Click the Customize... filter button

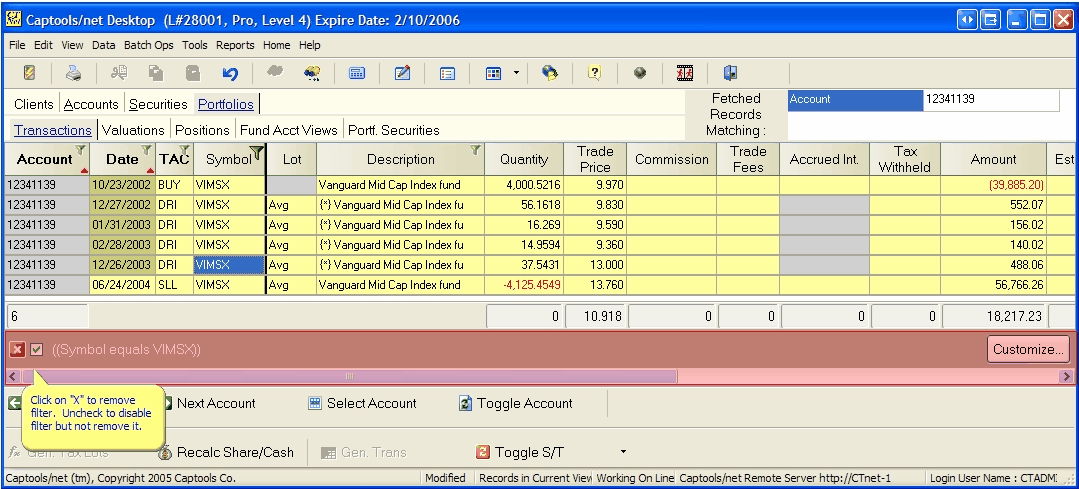point(1028,349)
